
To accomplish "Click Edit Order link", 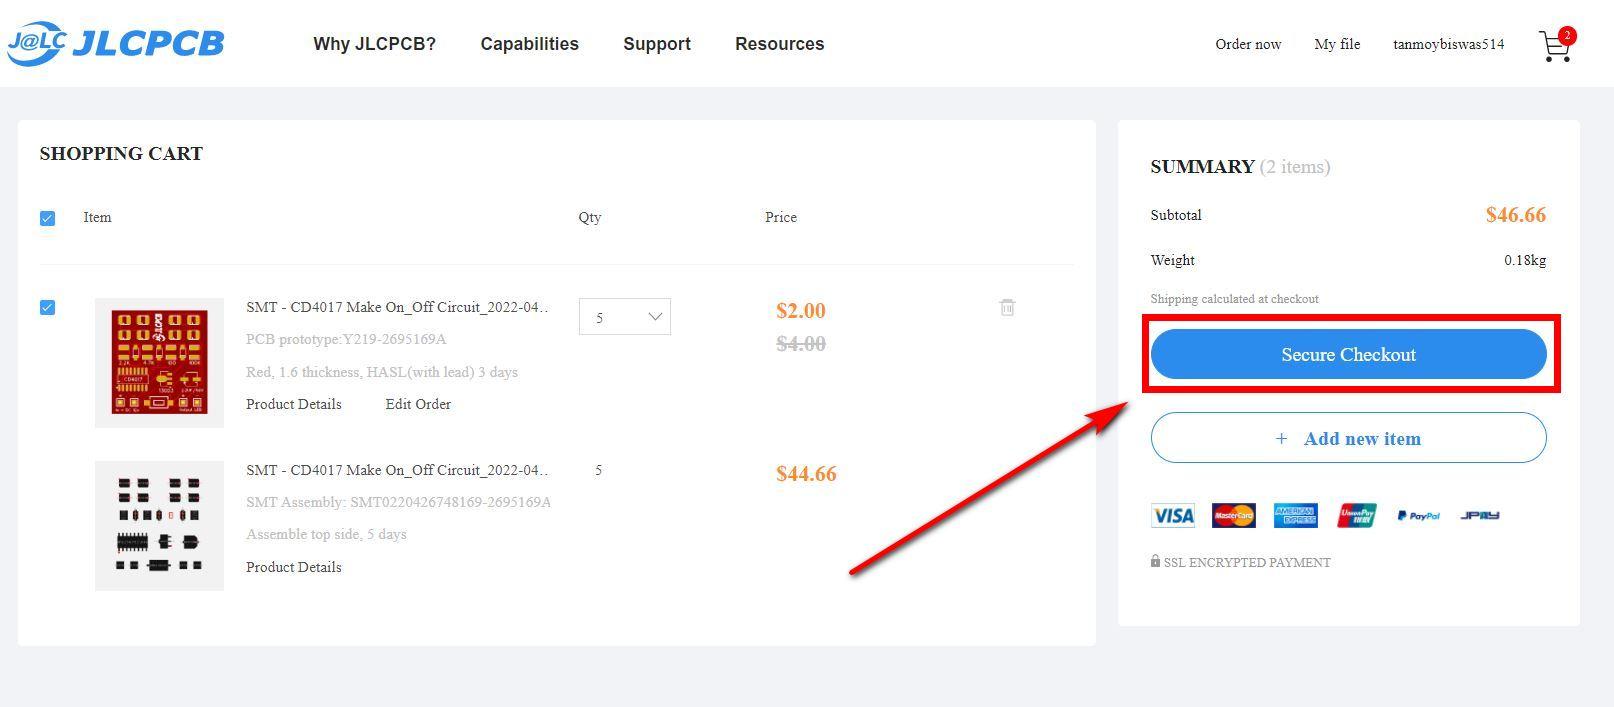I will click(418, 404).
